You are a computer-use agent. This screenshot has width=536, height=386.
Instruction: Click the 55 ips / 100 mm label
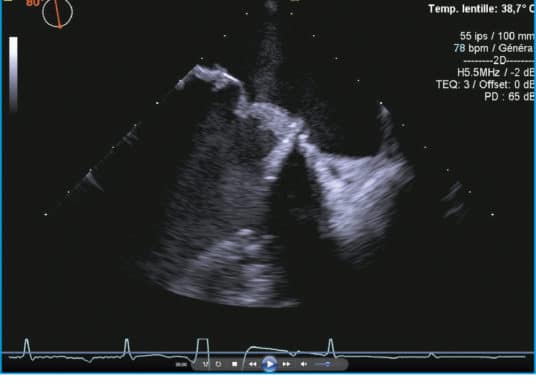point(497,36)
